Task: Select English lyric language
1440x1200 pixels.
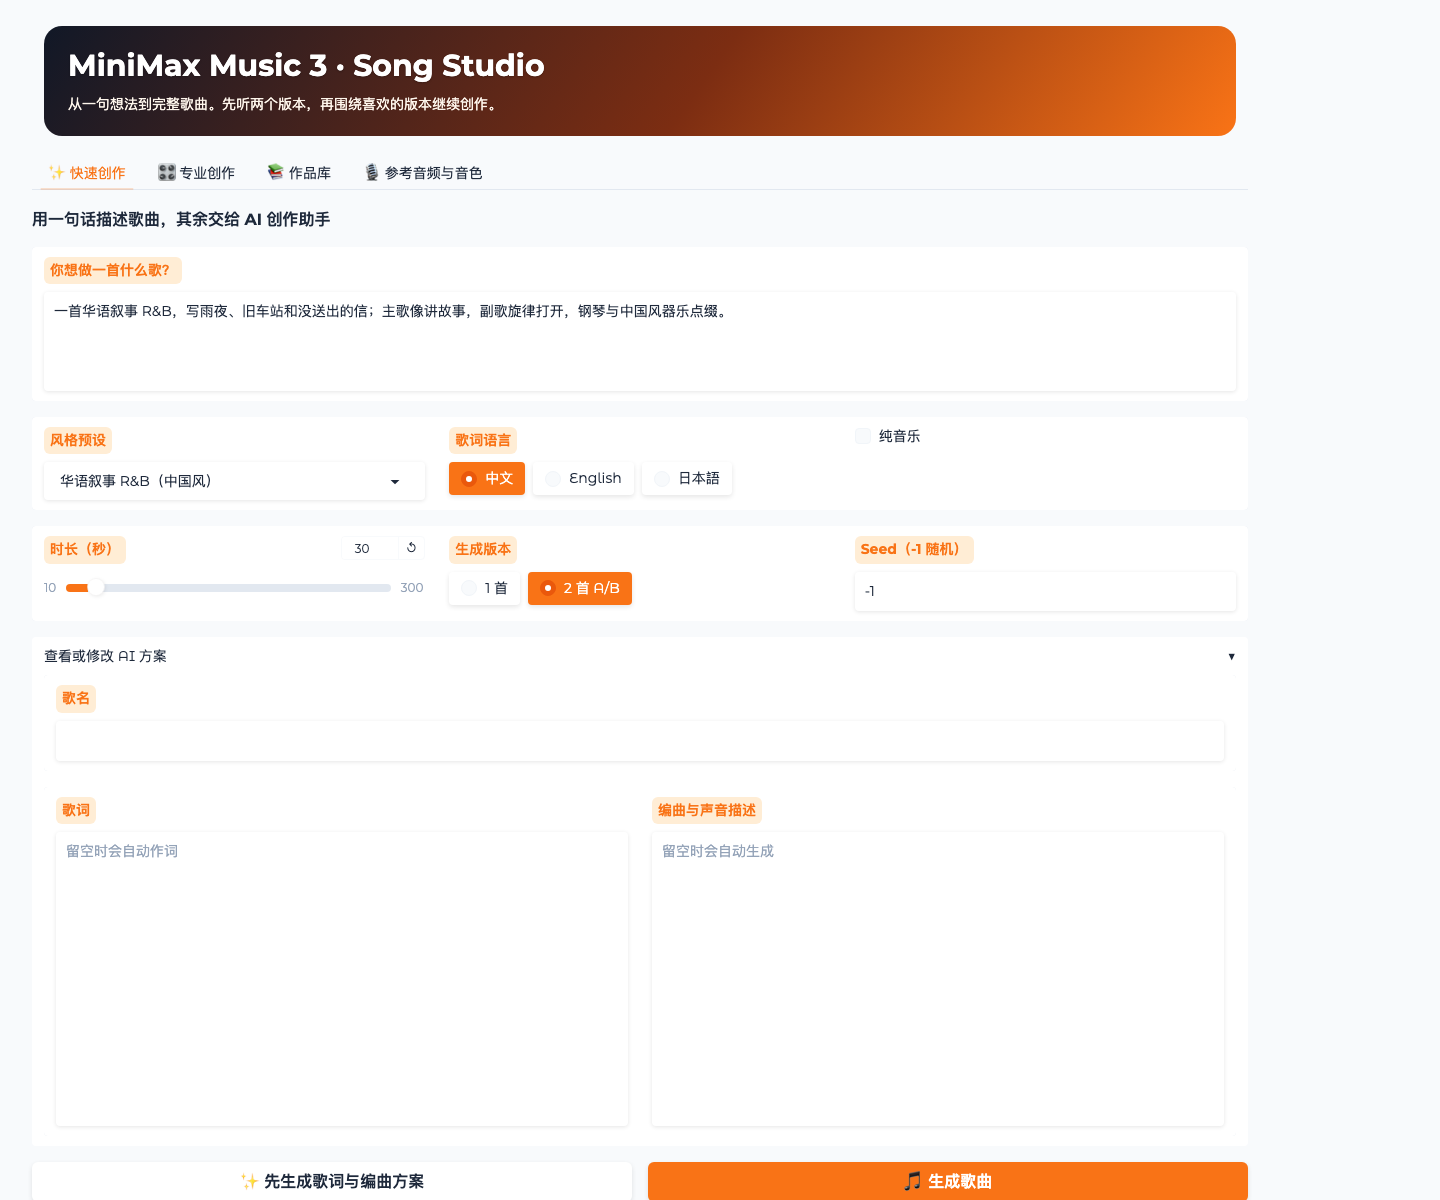Action: pos(583,479)
